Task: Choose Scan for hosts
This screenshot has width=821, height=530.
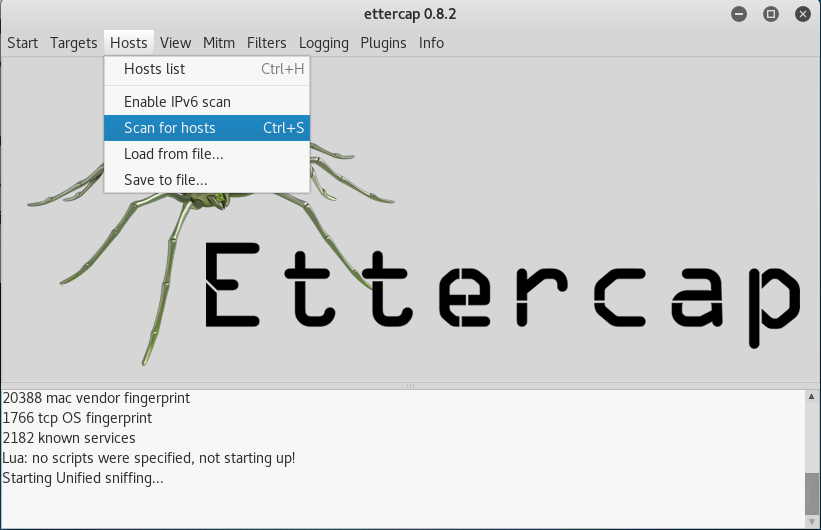Action: pyautogui.click(x=207, y=128)
